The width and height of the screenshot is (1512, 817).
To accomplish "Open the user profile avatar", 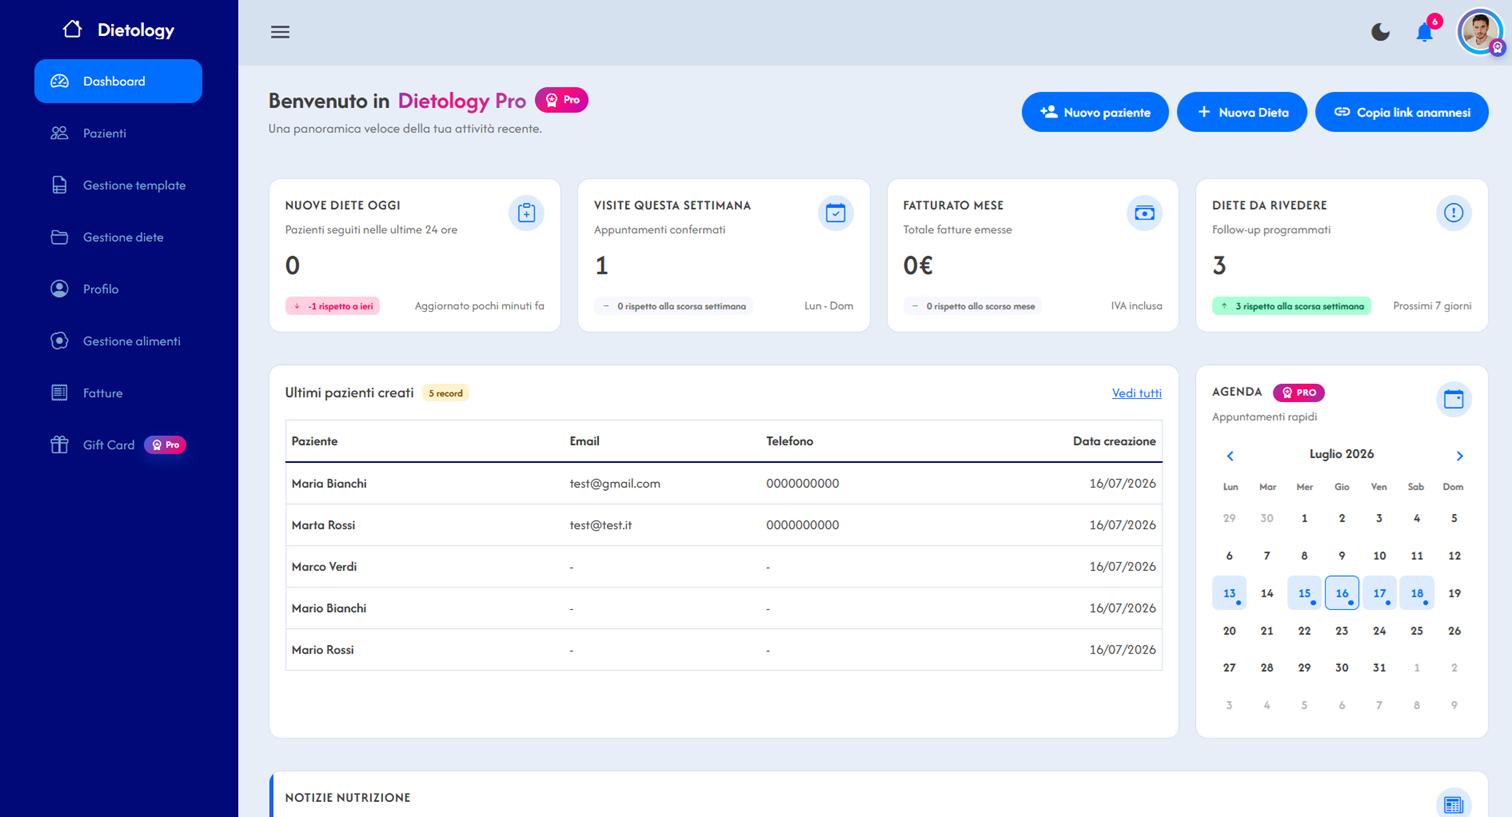I will pyautogui.click(x=1480, y=32).
